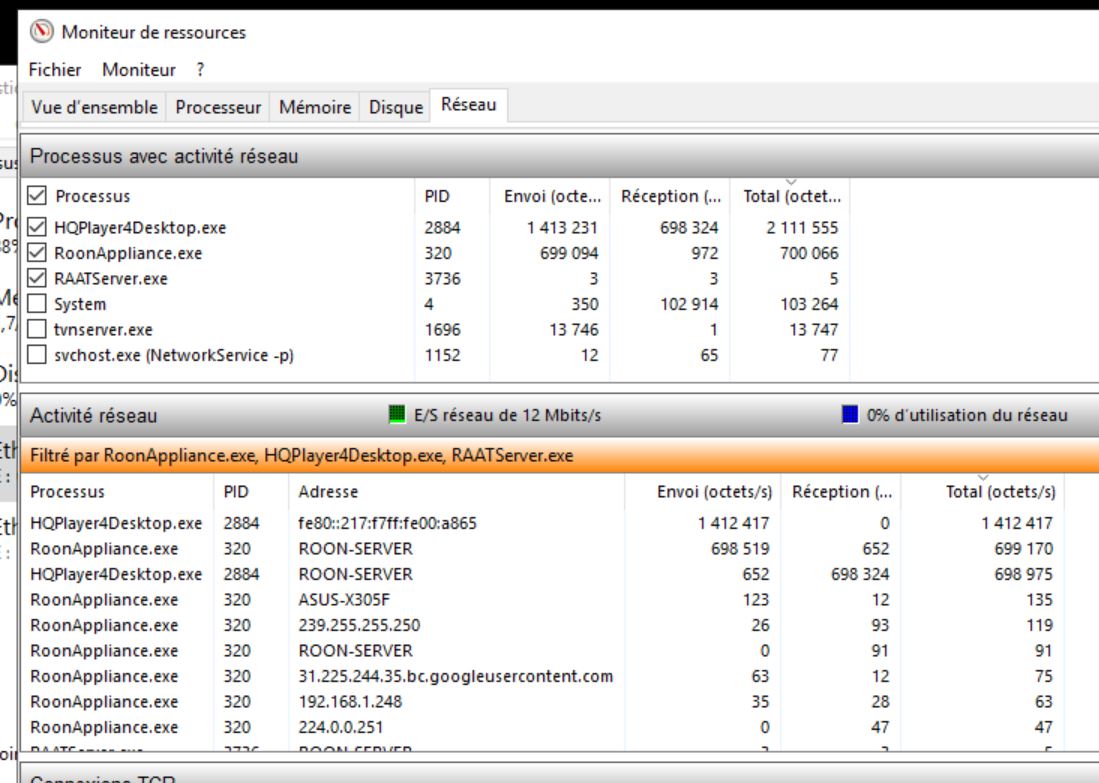Sort network activity by Réception column
This screenshot has height=783, width=1099.
(841, 492)
